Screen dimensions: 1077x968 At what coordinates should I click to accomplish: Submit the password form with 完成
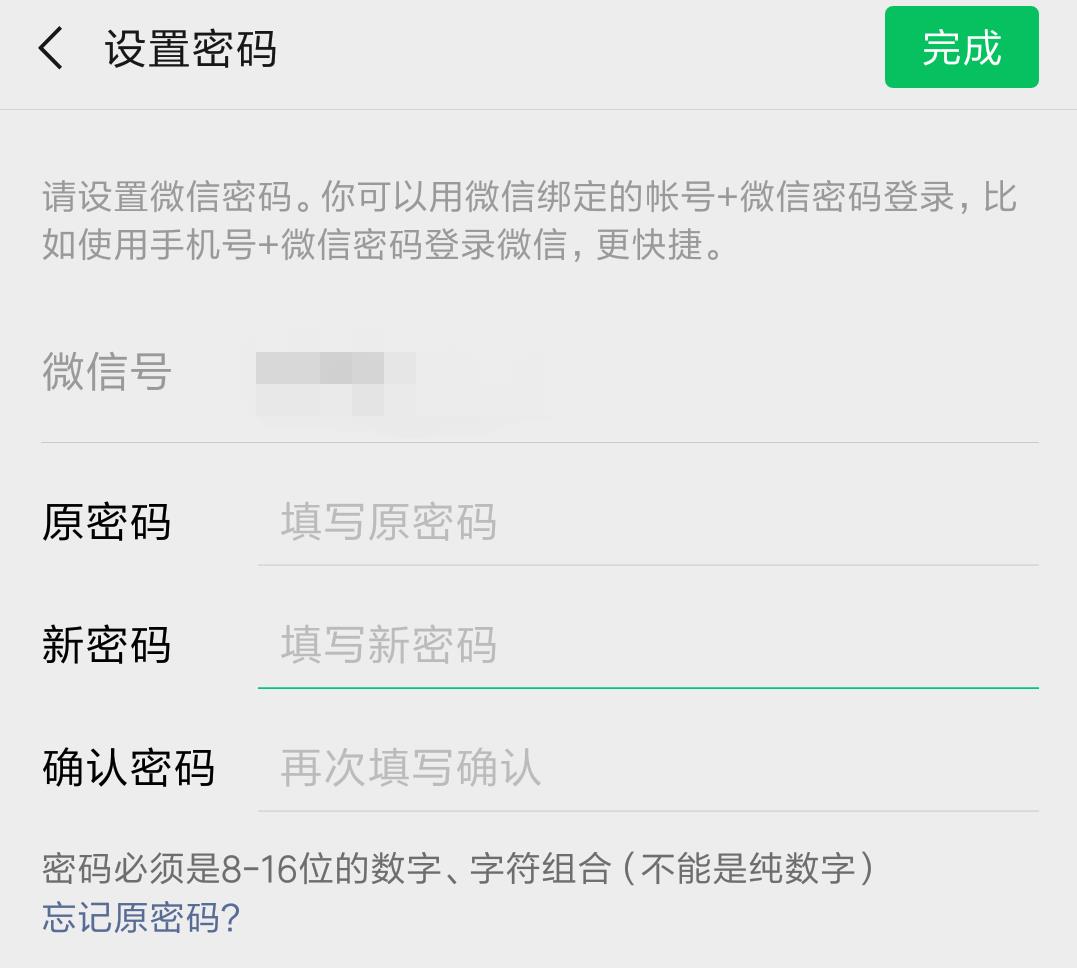click(x=961, y=47)
